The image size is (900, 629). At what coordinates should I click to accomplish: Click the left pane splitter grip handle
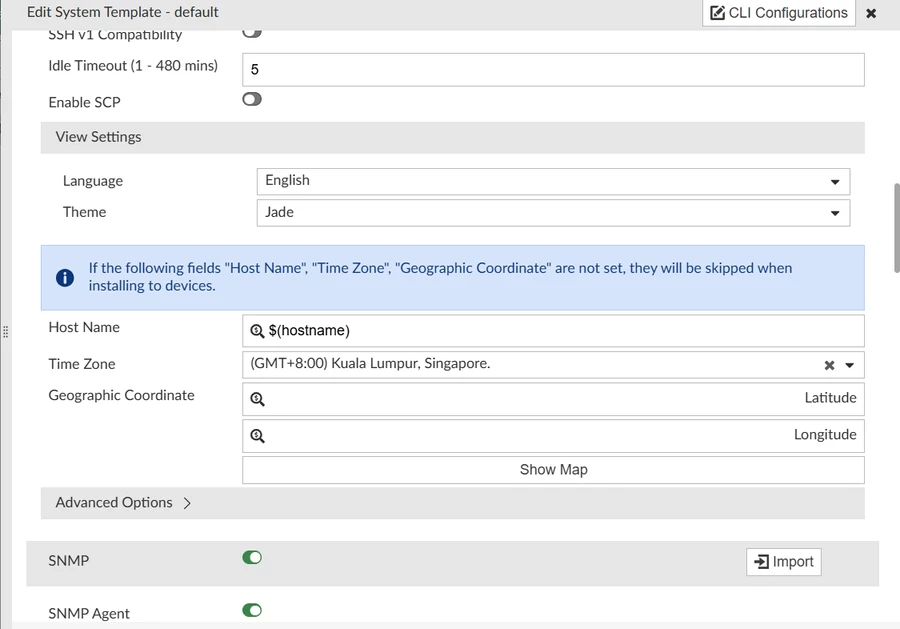pos(6,332)
